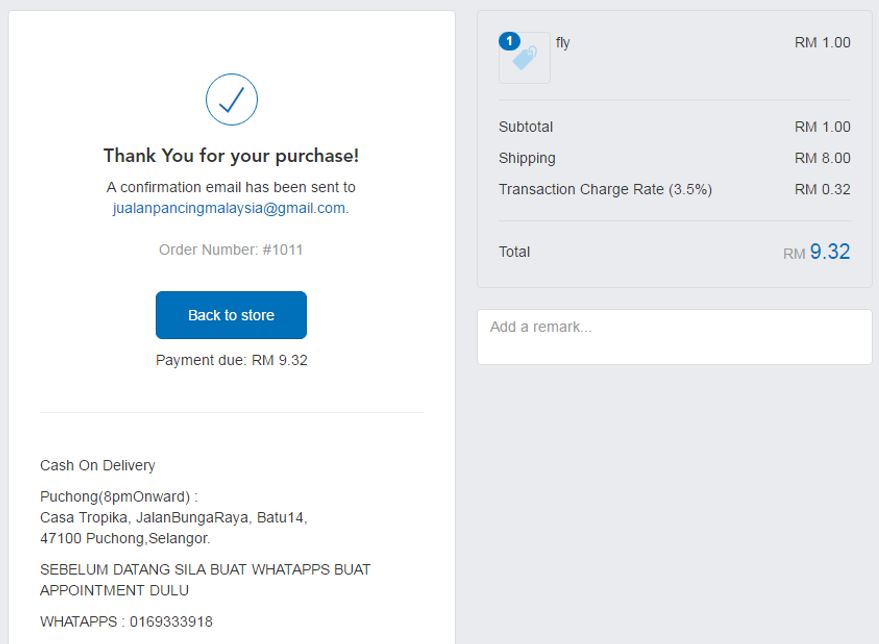Click the blue checkmark confirmation icon
This screenshot has height=644, width=879.
(x=232, y=100)
